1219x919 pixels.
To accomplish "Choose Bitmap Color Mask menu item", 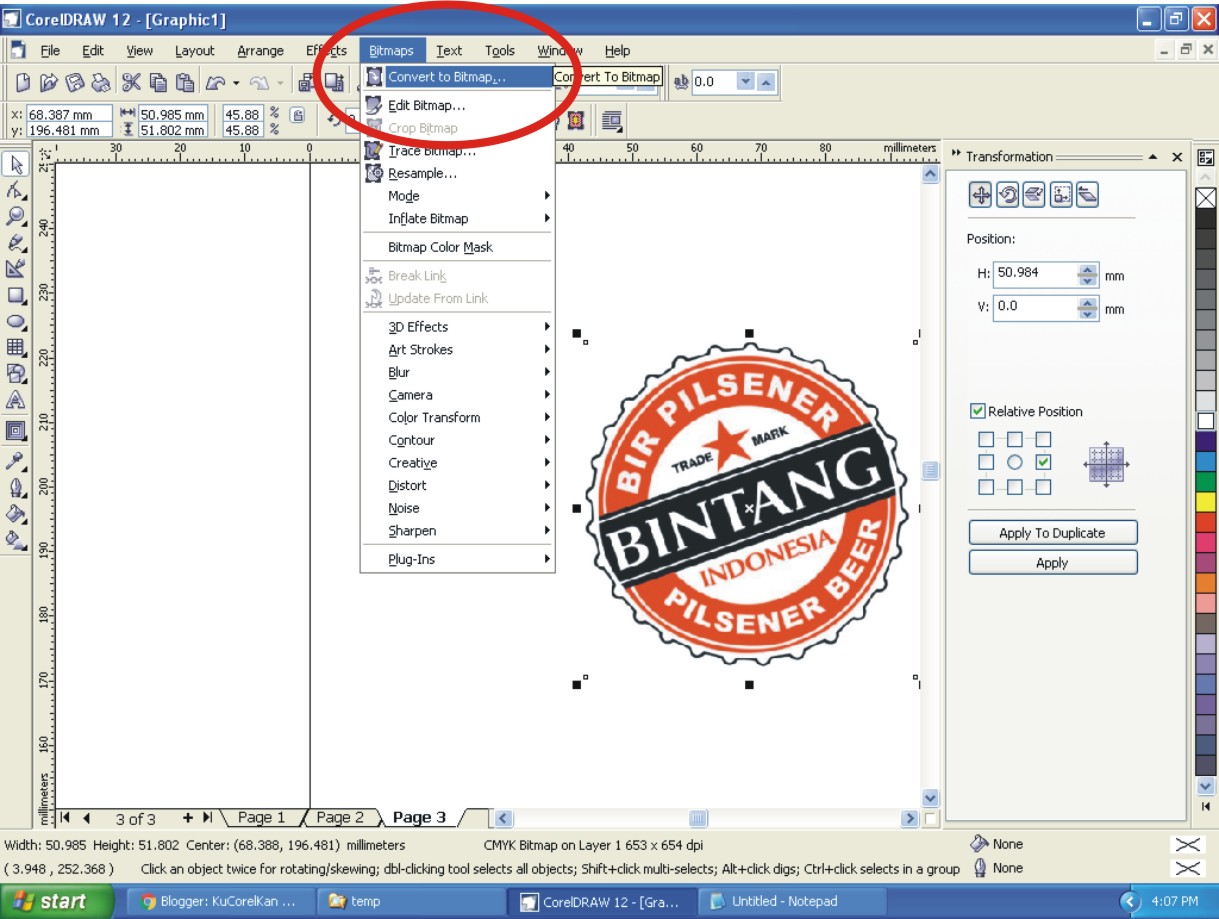I will 457,247.
